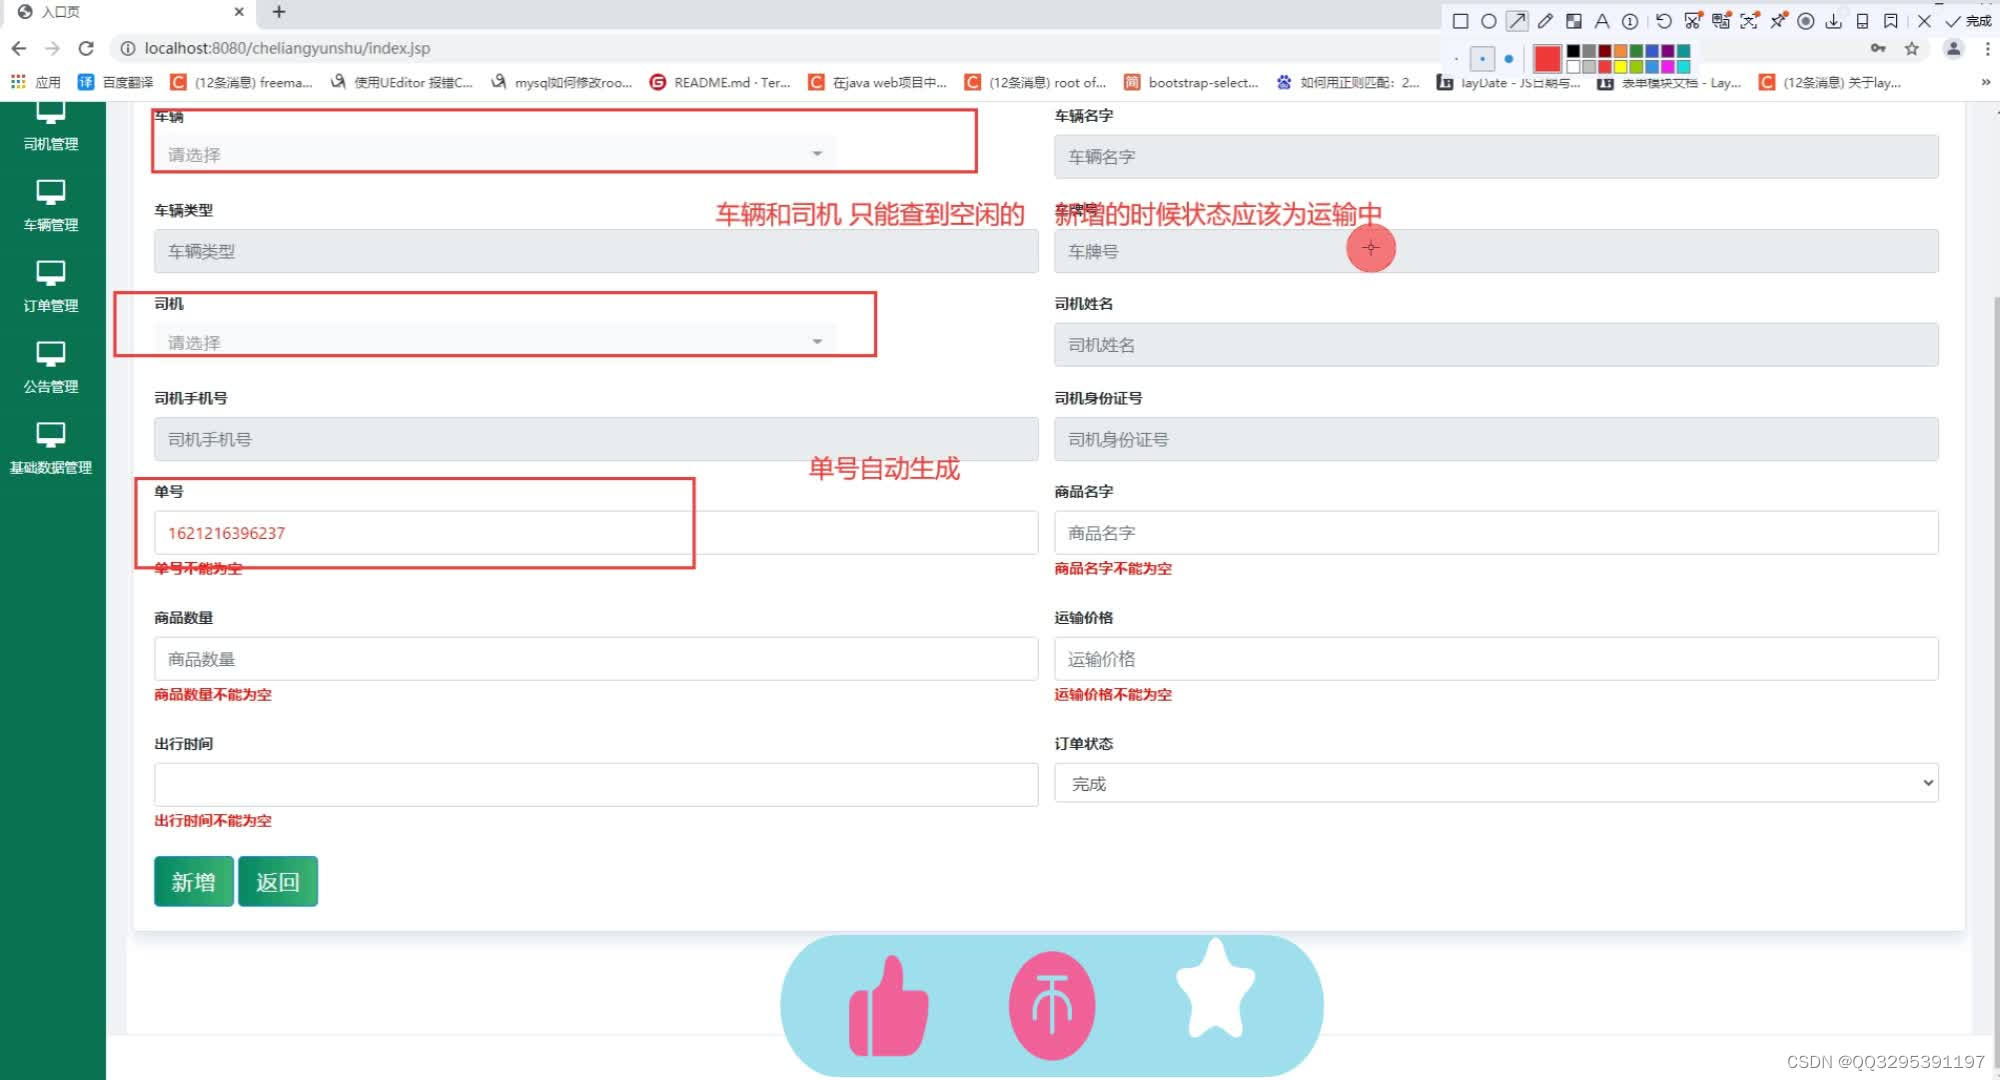Switch to the 入口页 browser tab
The image size is (2000, 1080).
click(x=128, y=12)
